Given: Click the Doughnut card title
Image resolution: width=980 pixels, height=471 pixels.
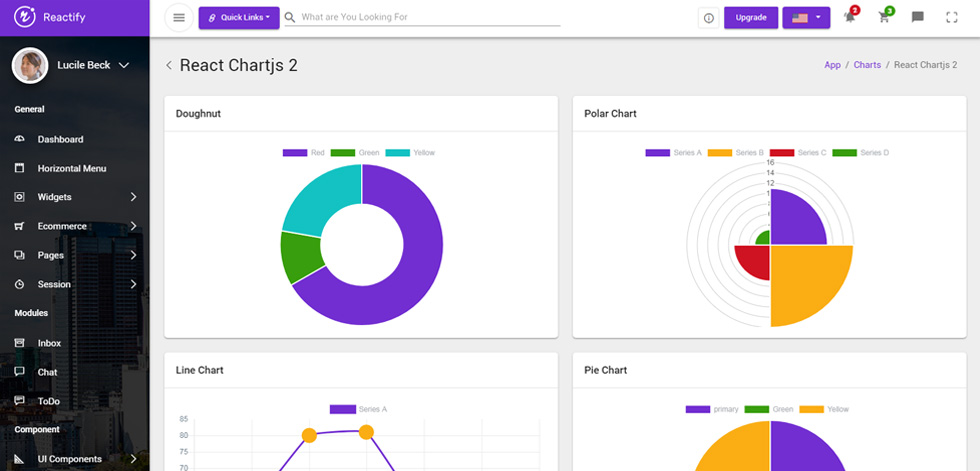Looking at the screenshot, I should 198,114.
